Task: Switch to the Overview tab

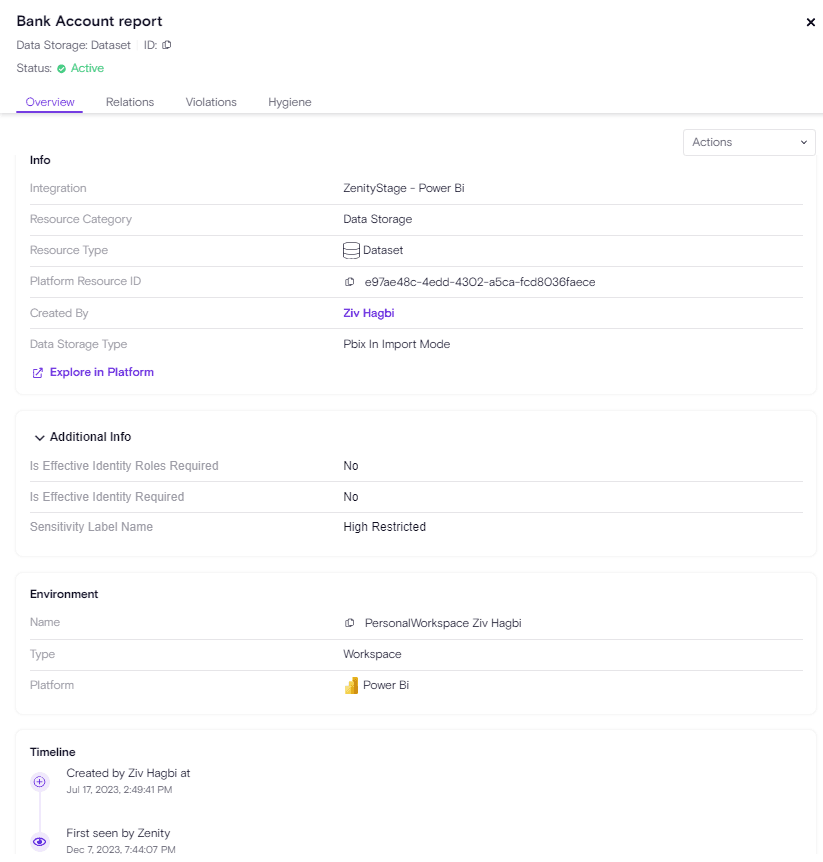Action: pyautogui.click(x=50, y=102)
